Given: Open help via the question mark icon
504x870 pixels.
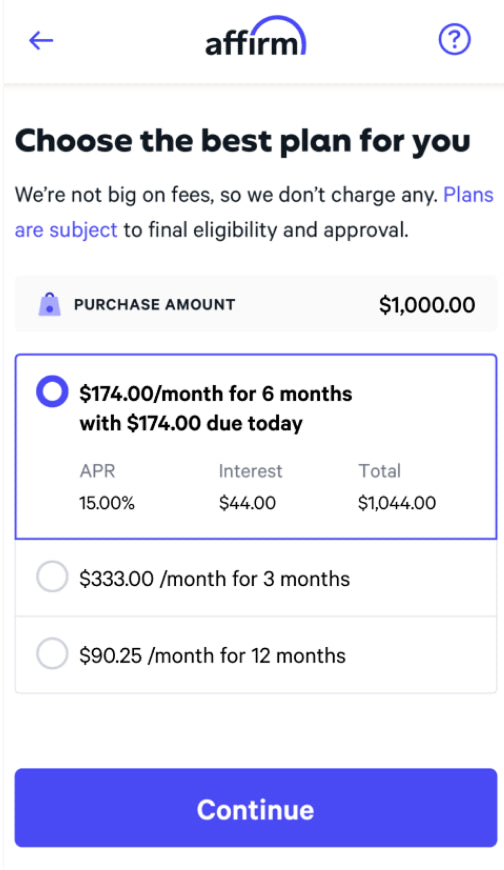Looking at the screenshot, I should (455, 39).
